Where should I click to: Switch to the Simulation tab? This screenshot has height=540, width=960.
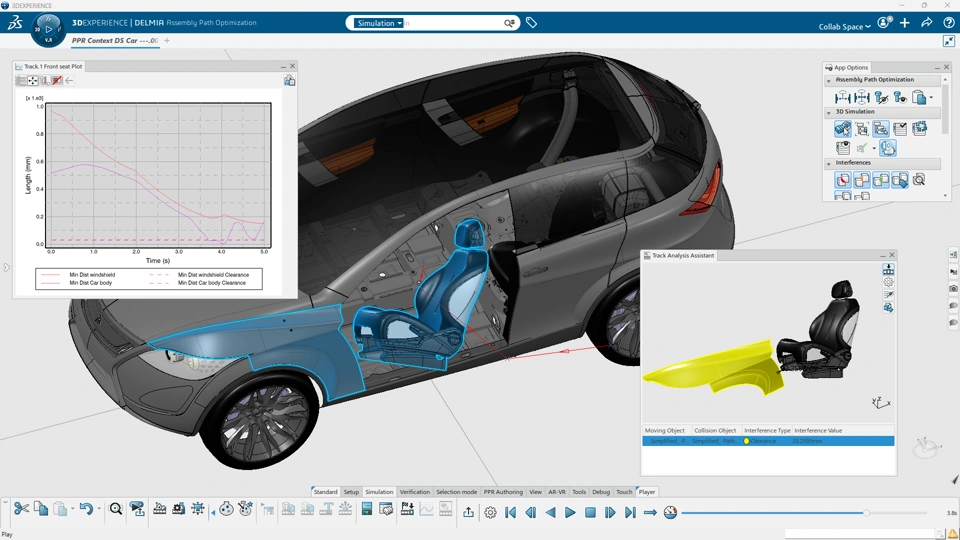(380, 492)
